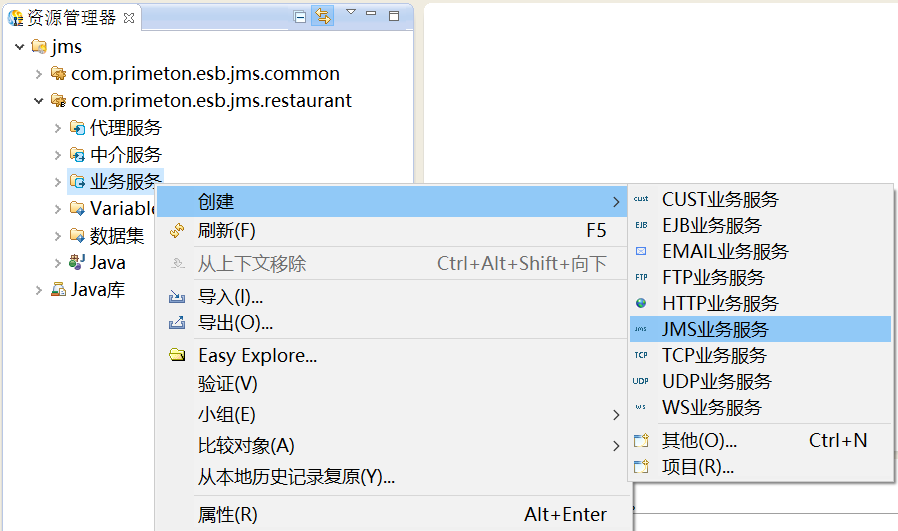Click the EMAIL业务服务 envelope icon
The height and width of the screenshot is (531, 898).
coord(641,251)
